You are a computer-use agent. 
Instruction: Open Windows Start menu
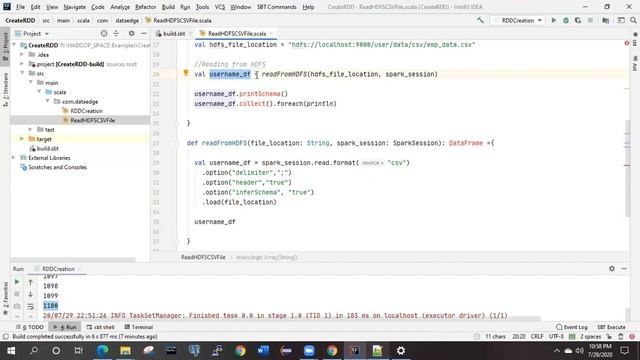11,351
